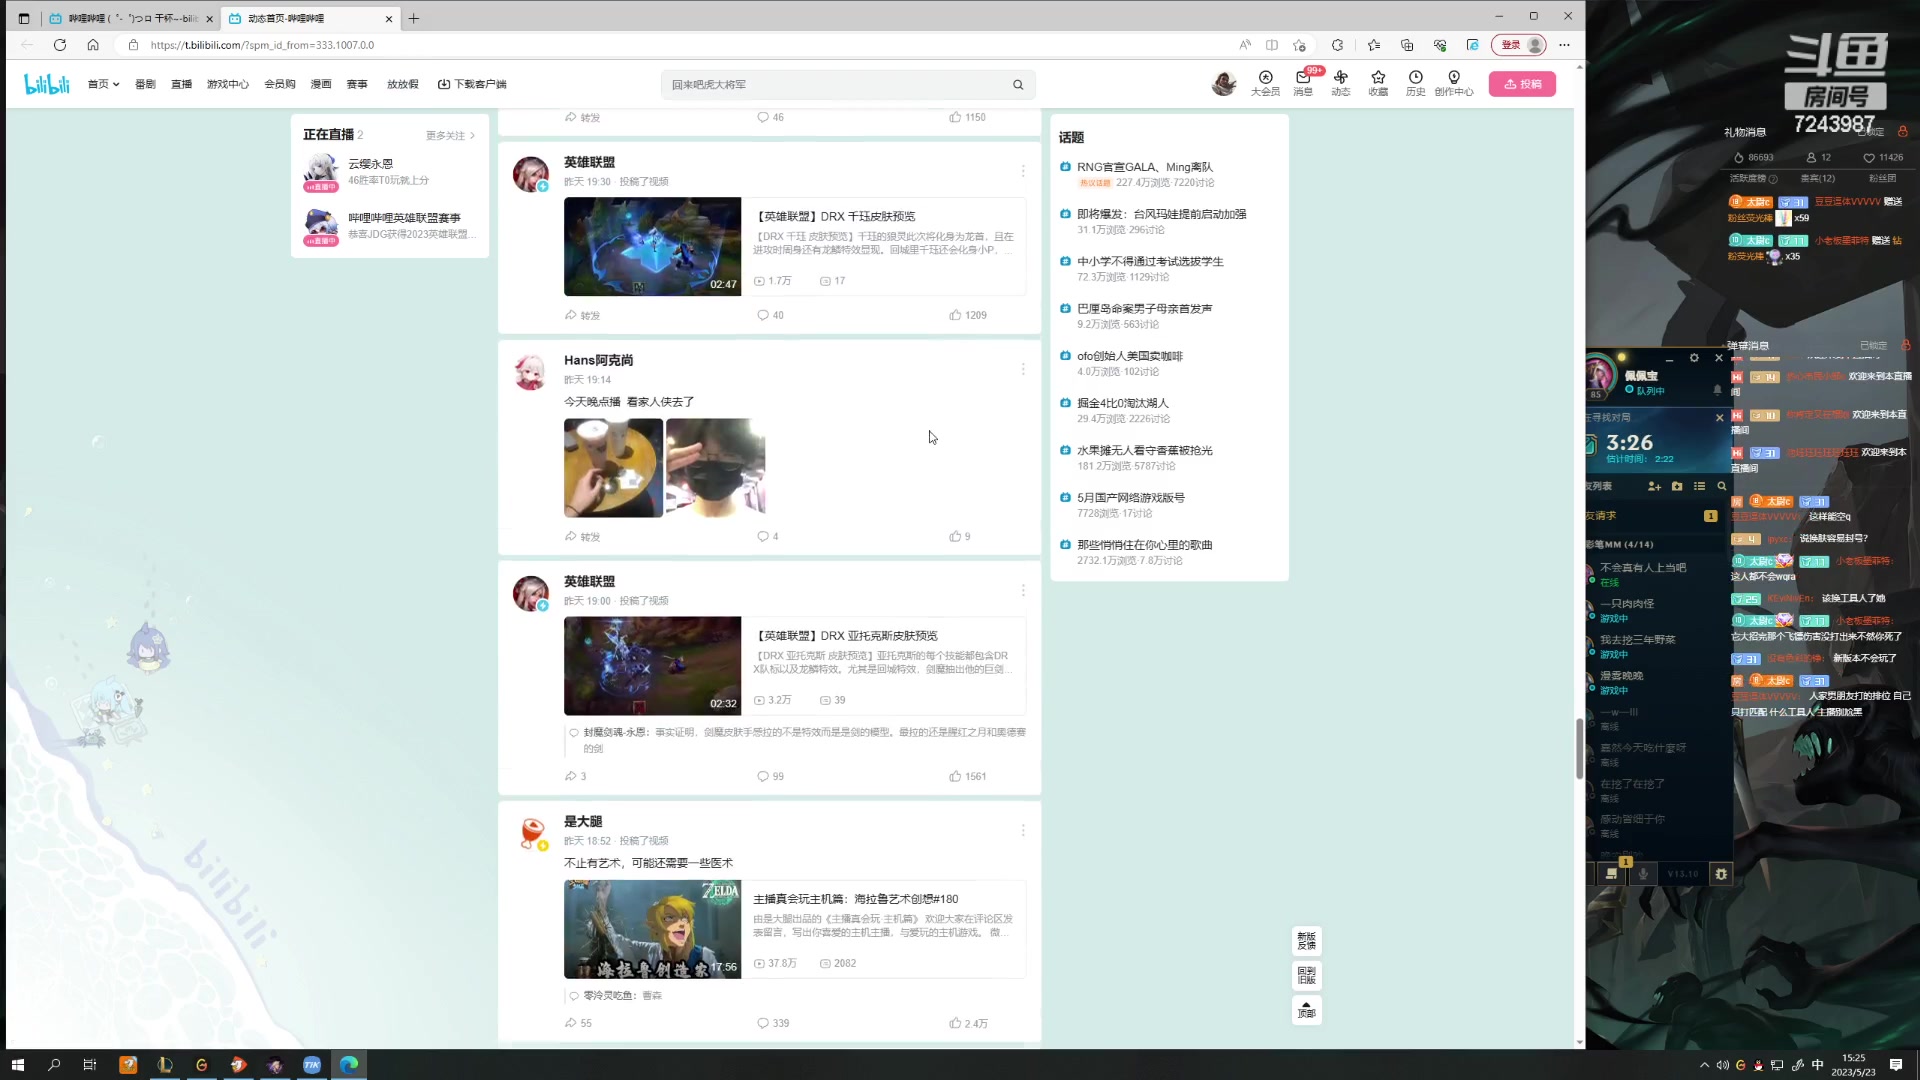Click the 回到旧版 button
This screenshot has height=1080, width=1920.
coord(1306,975)
